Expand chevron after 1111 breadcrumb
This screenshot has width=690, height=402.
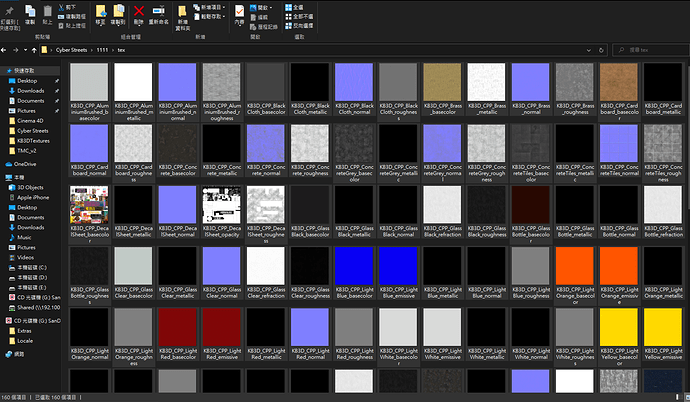point(113,50)
